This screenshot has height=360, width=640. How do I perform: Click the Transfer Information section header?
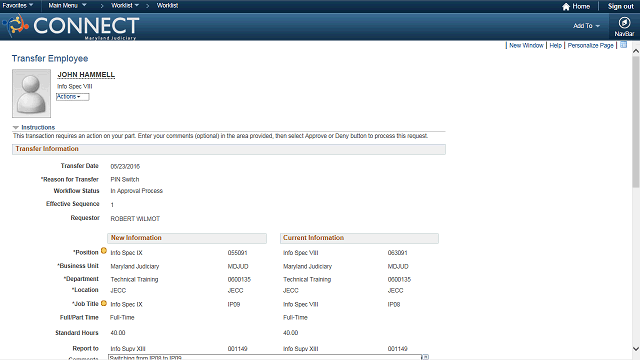pos(229,149)
